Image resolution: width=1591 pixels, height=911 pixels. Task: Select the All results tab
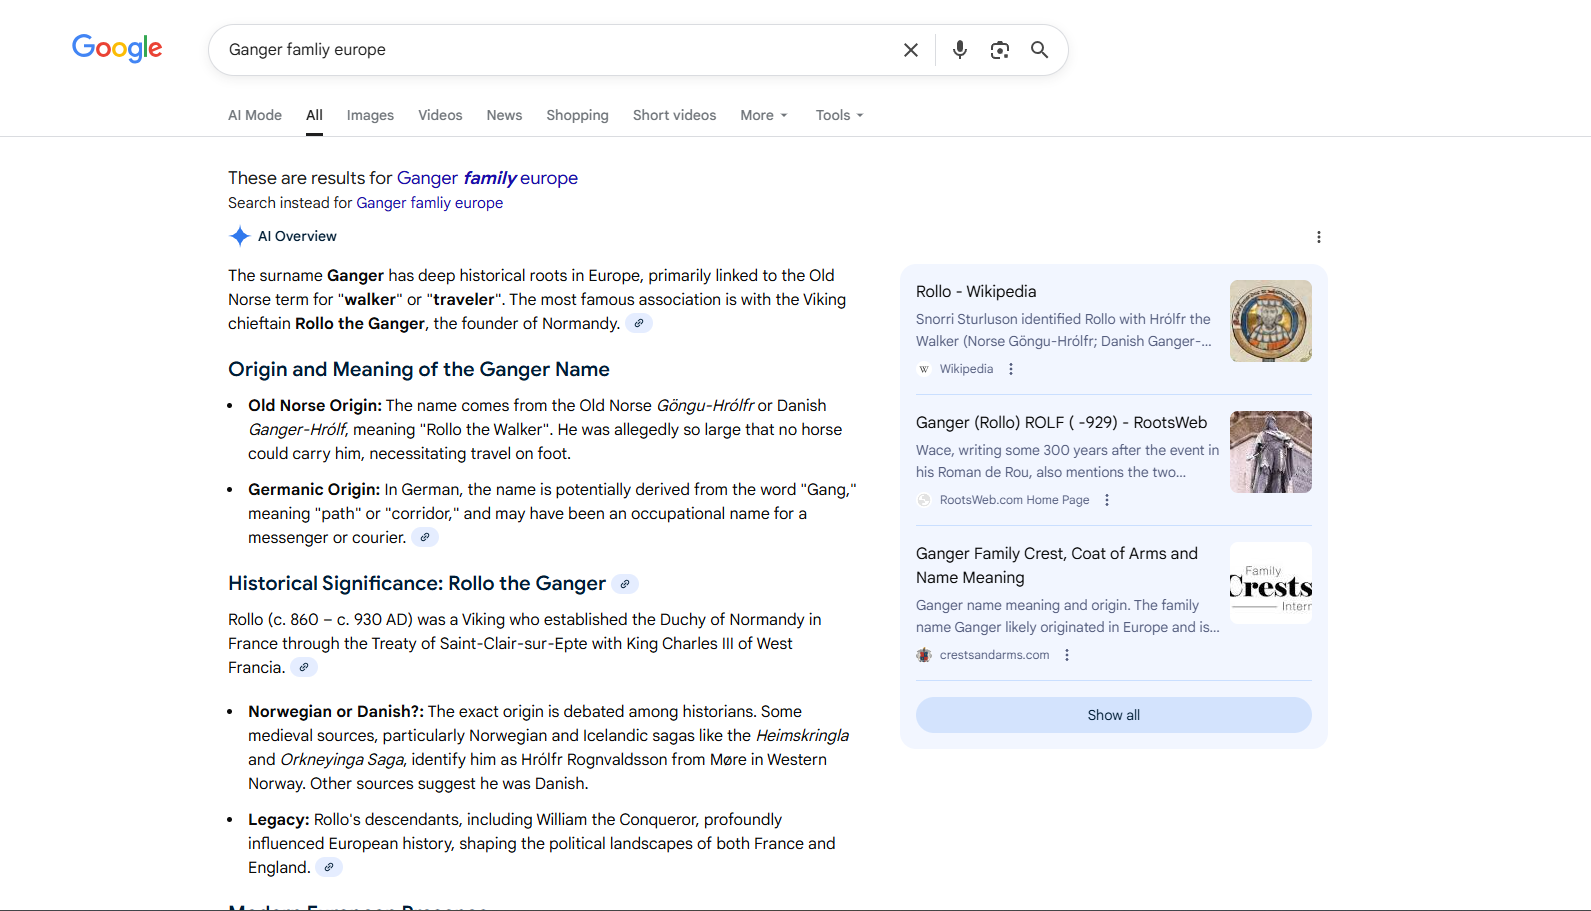click(314, 115)
